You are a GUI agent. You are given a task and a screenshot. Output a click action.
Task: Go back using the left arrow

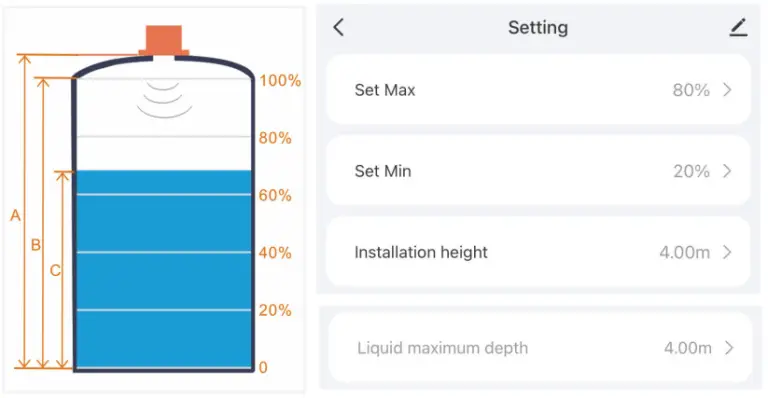[x=339, y=27]
